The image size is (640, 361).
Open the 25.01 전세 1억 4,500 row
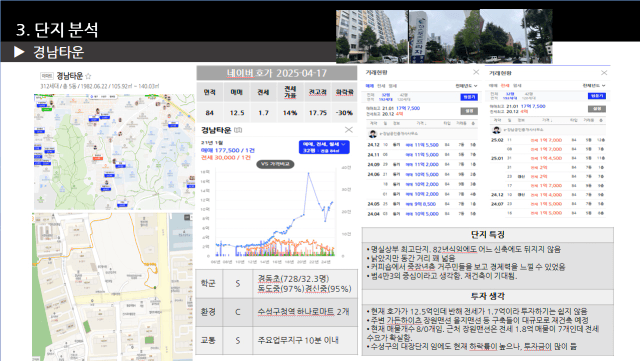(548, 158)
